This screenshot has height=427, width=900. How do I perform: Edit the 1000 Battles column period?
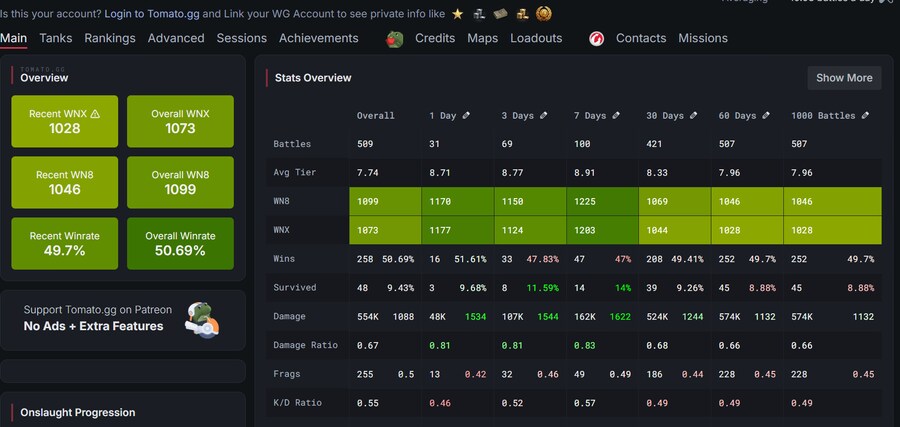866,116
